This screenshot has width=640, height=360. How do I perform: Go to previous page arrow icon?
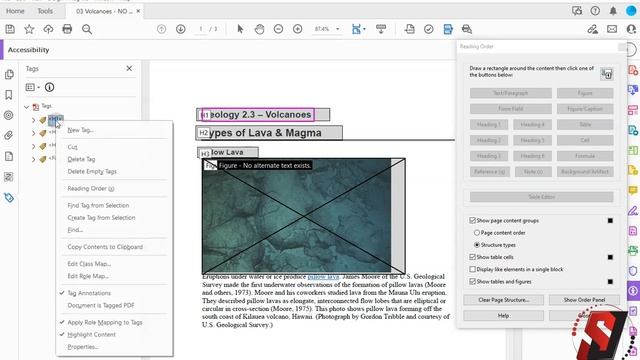pos(162,29)
